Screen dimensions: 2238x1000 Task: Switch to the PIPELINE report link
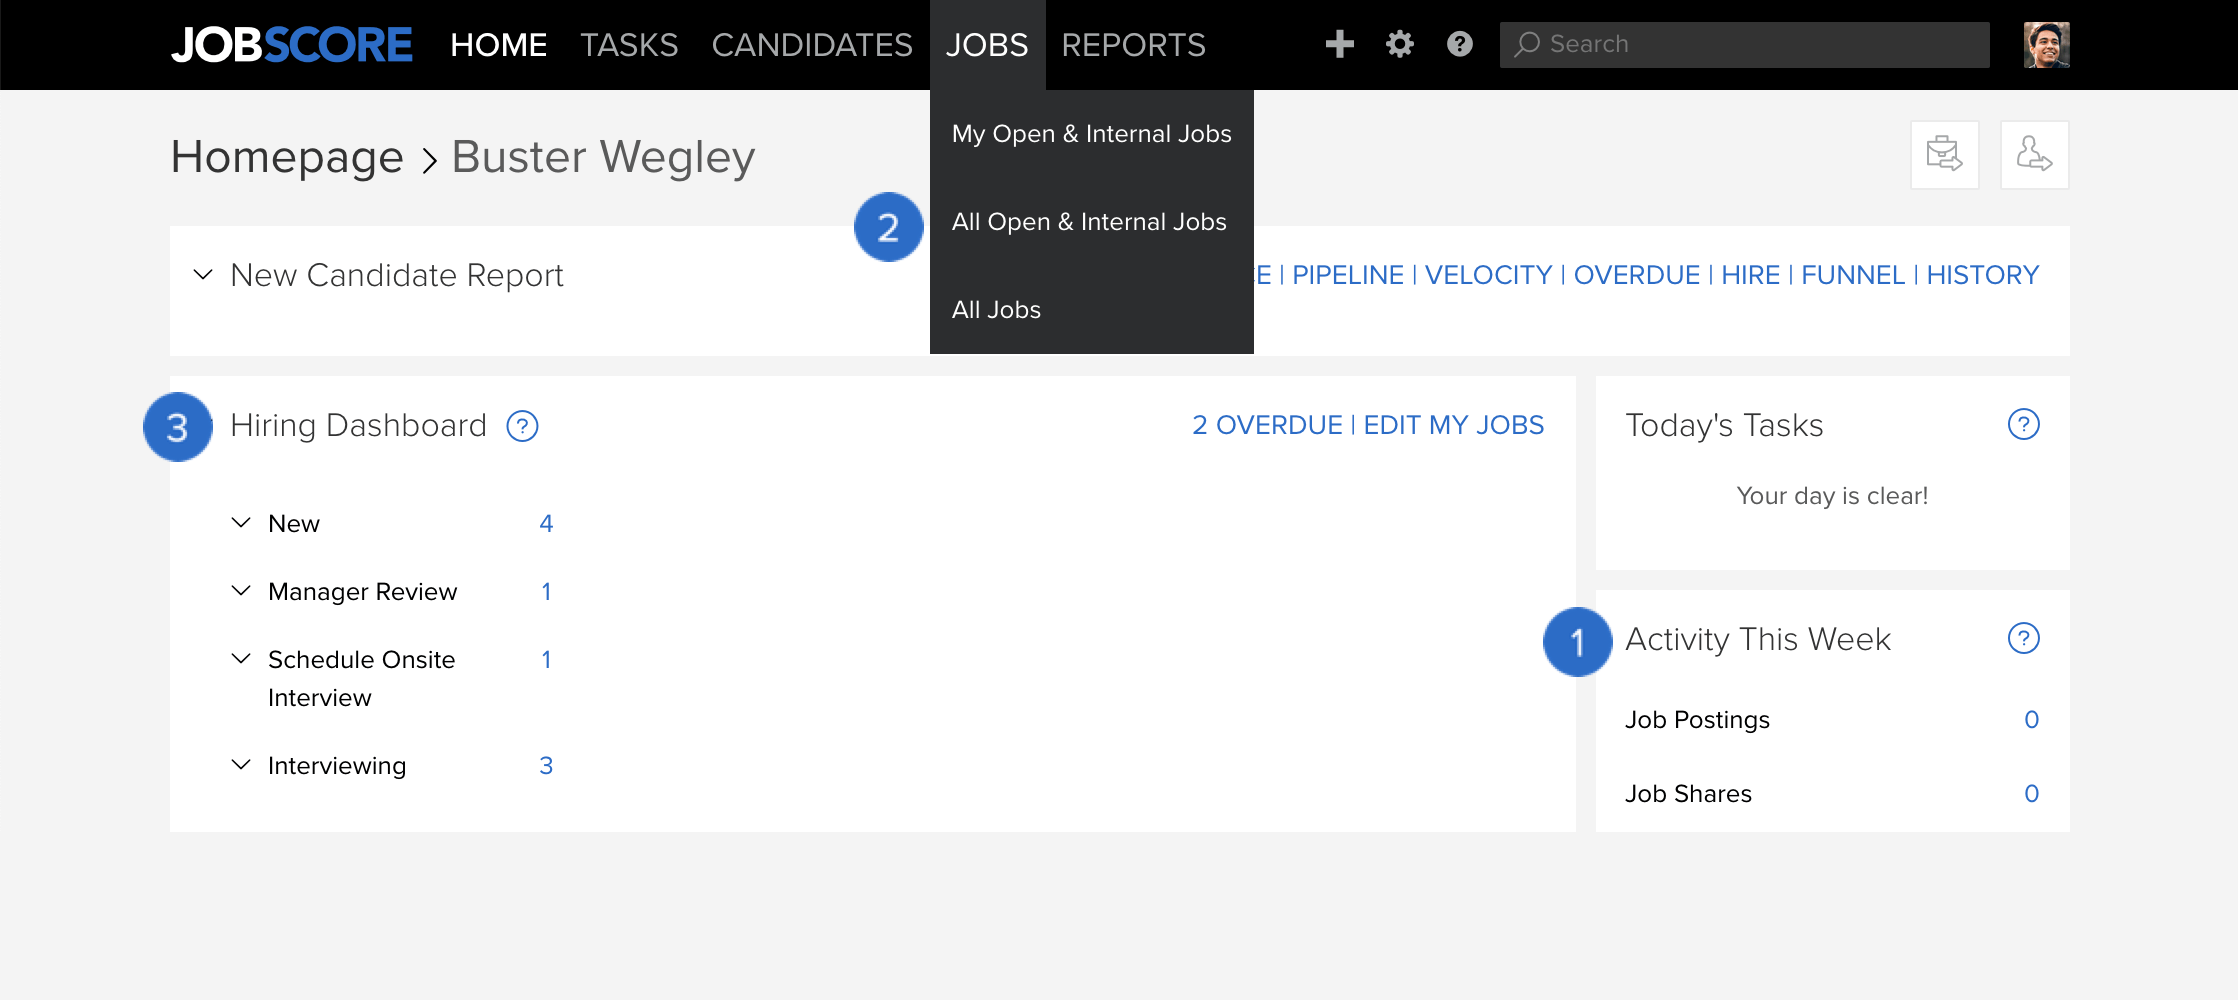pyautogui.click(x=1348, y=275)
